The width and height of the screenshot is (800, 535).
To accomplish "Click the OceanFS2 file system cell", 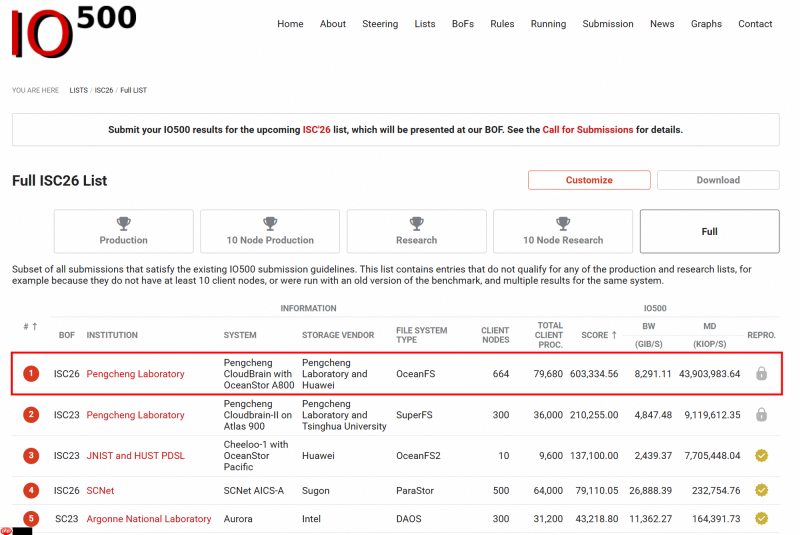I will click(x=418, y=455).
